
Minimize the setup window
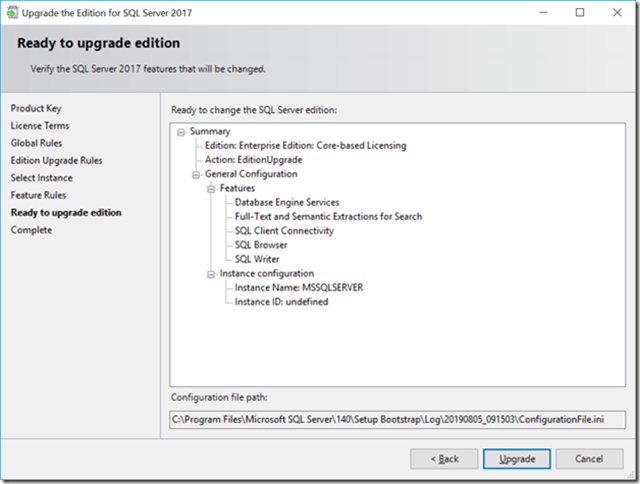(x=543, y=13)
